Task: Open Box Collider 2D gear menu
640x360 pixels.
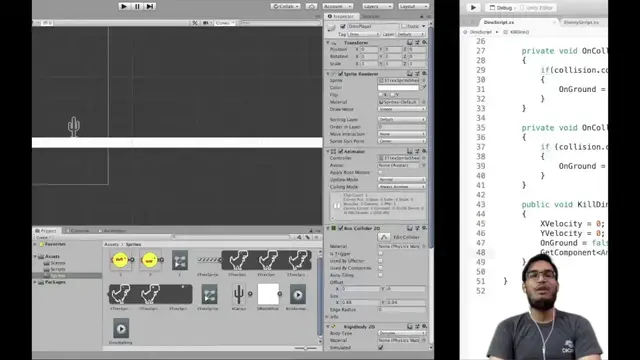Action: point(424,228)
